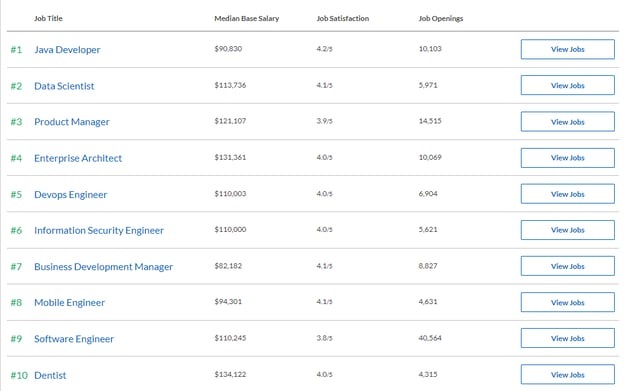Click the 10,069 job openings figure

(430, 157)
